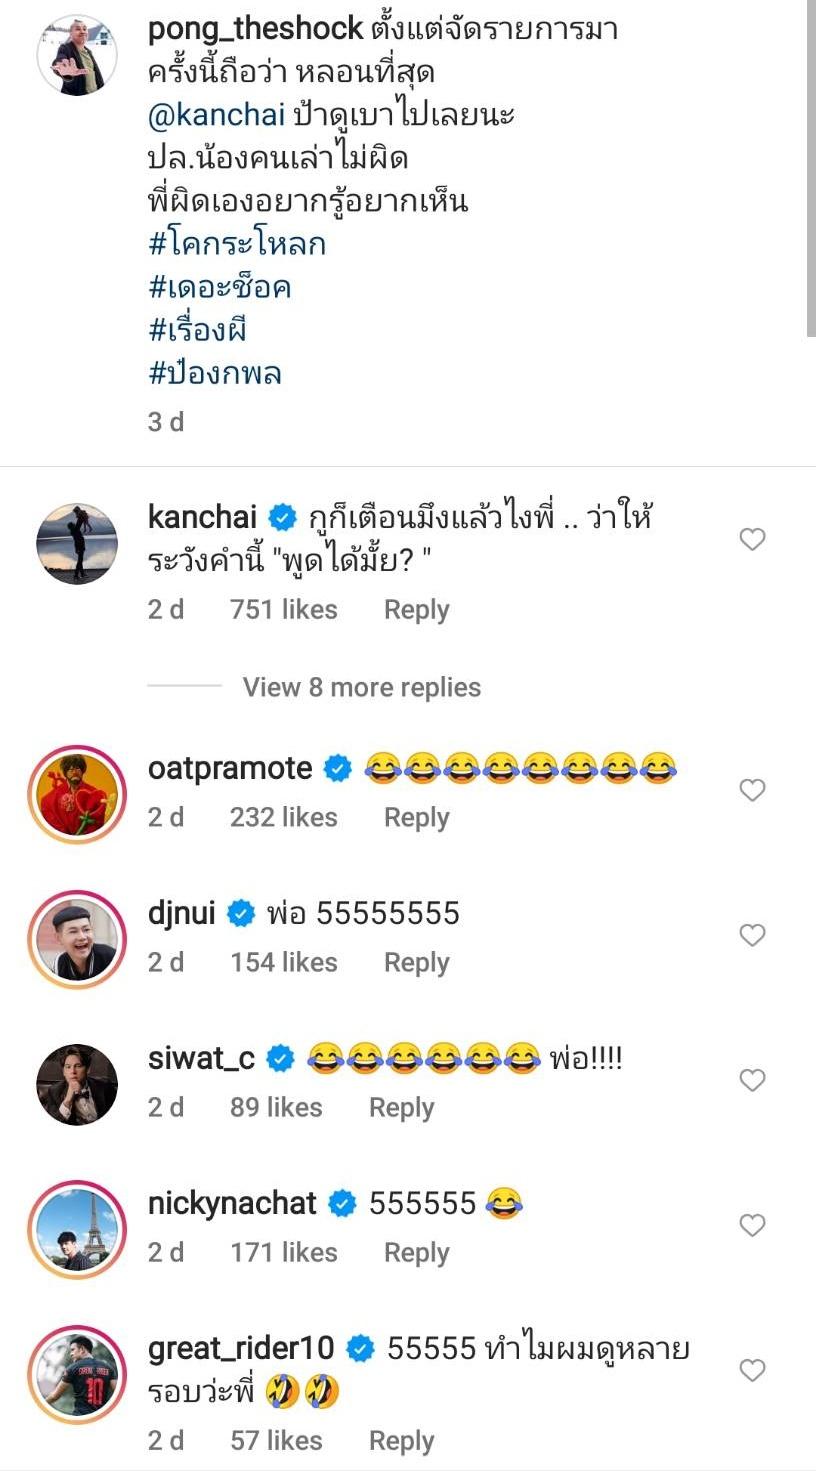Like great_rider10's comment heart
This screenshot has height=1471, width=816.
(x=752, y=1370)
